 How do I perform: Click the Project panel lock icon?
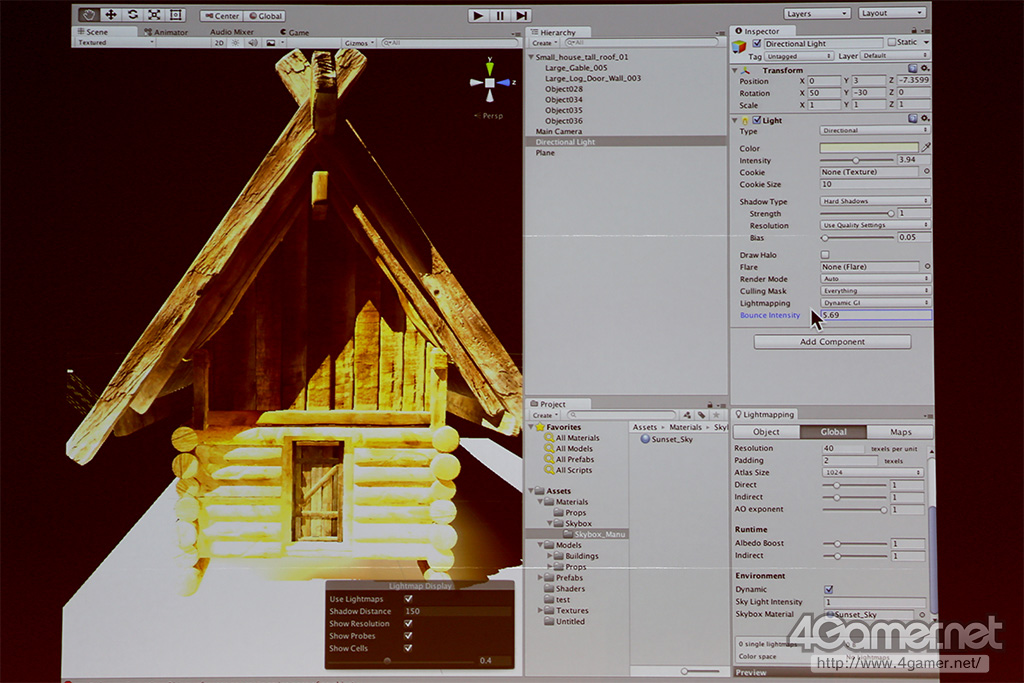[710, 405]
